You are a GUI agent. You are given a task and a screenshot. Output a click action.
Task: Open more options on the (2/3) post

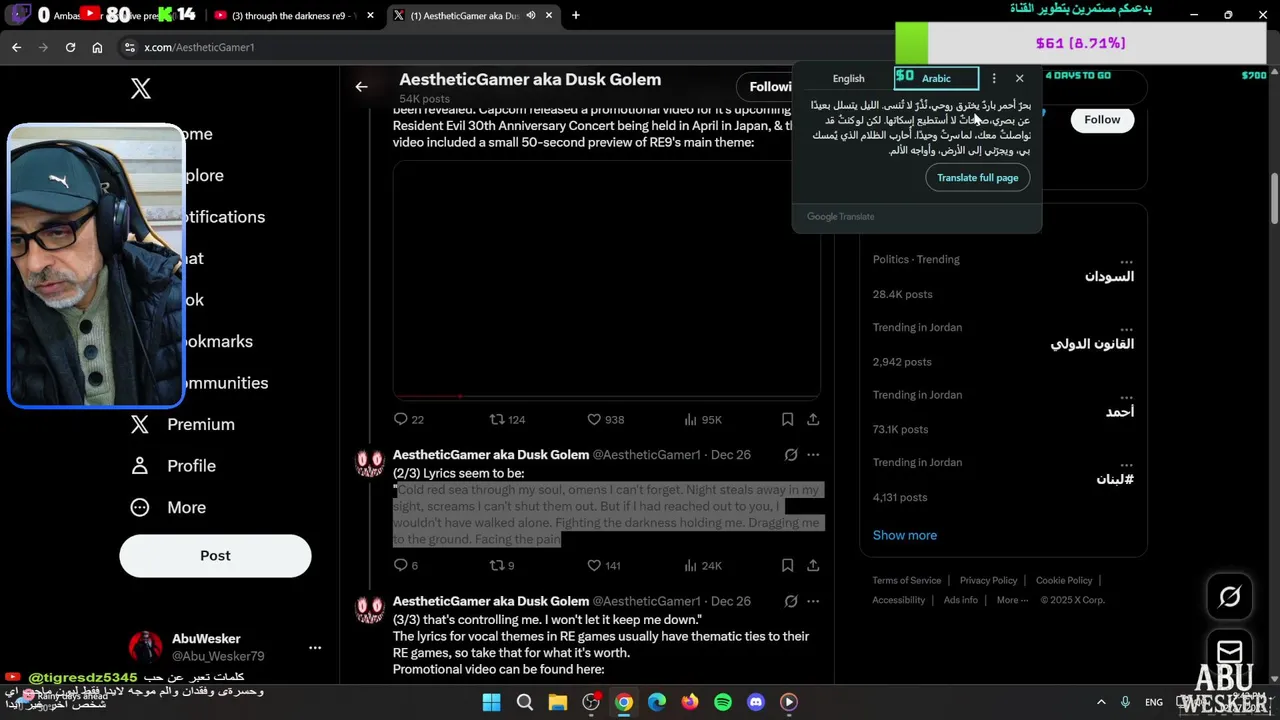pos(813,455)
